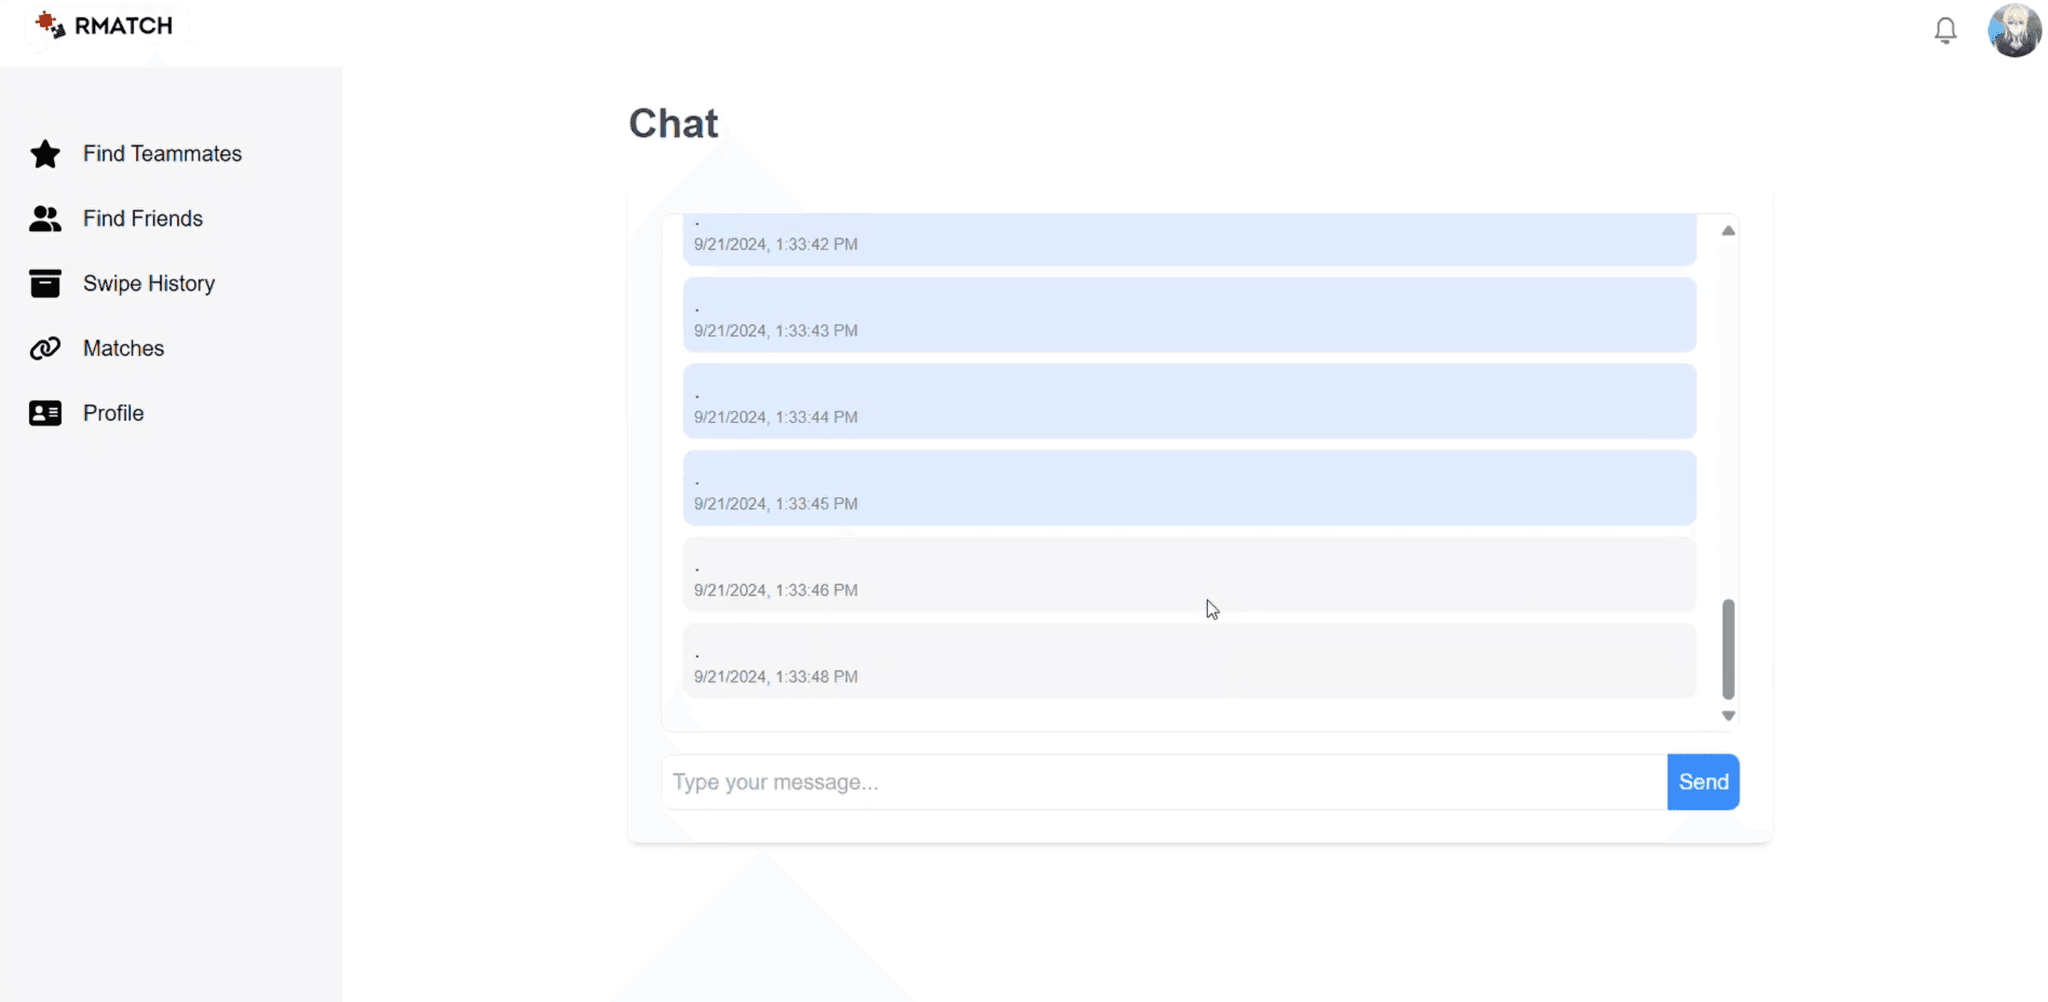Click the Find Friends people icon
This screenshot has height=1002, width=2048.
[x=45, y=219]
